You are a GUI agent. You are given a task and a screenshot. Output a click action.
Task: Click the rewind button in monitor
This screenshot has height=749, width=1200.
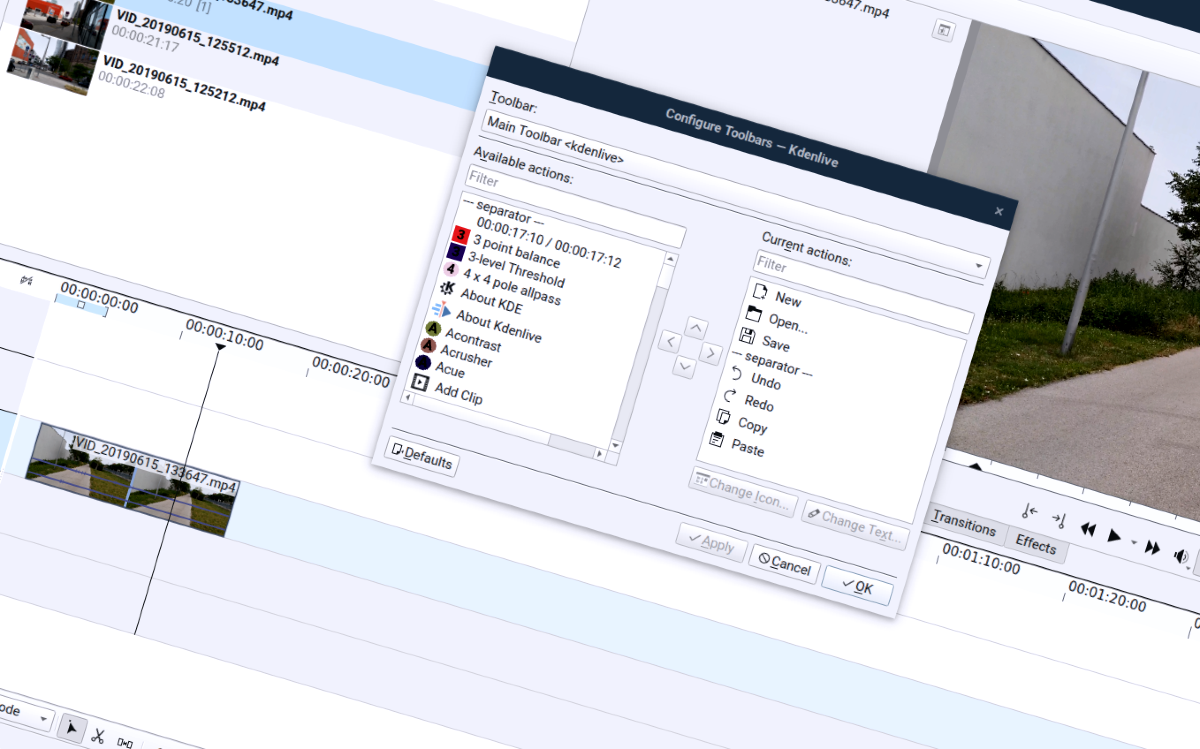pos(1088,529)
